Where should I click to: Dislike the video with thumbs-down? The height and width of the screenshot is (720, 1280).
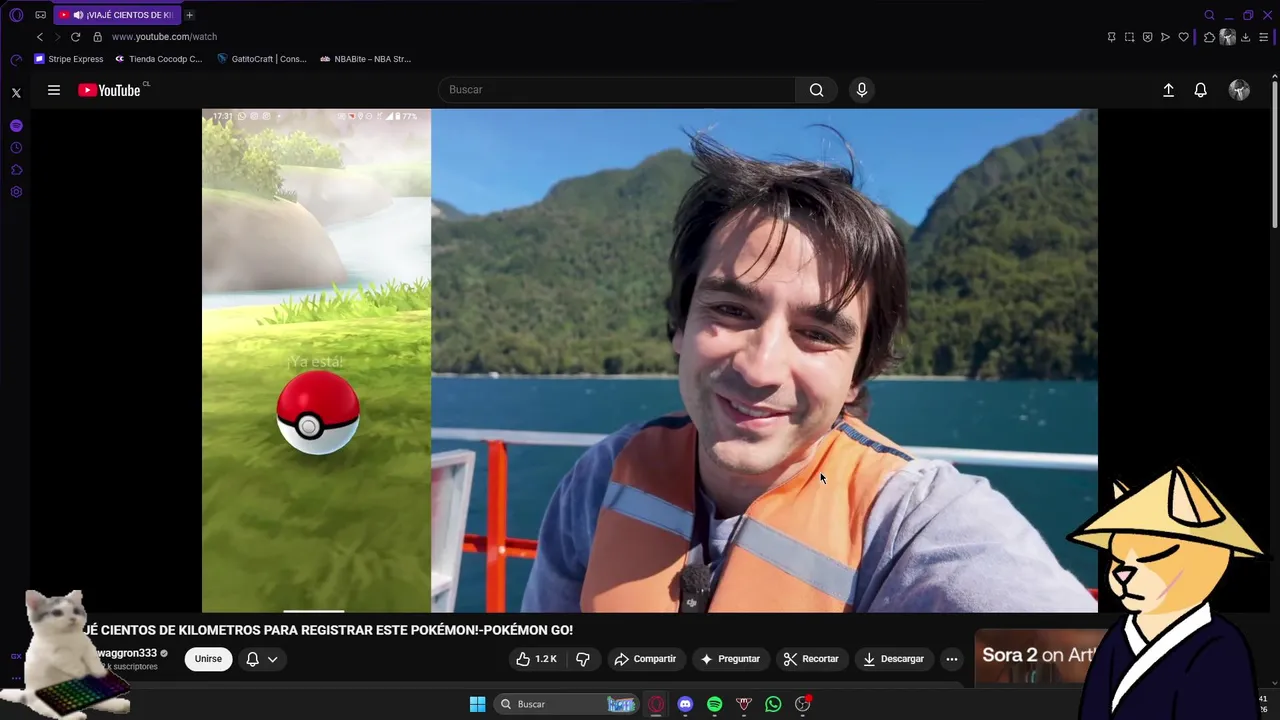point(583,659)
